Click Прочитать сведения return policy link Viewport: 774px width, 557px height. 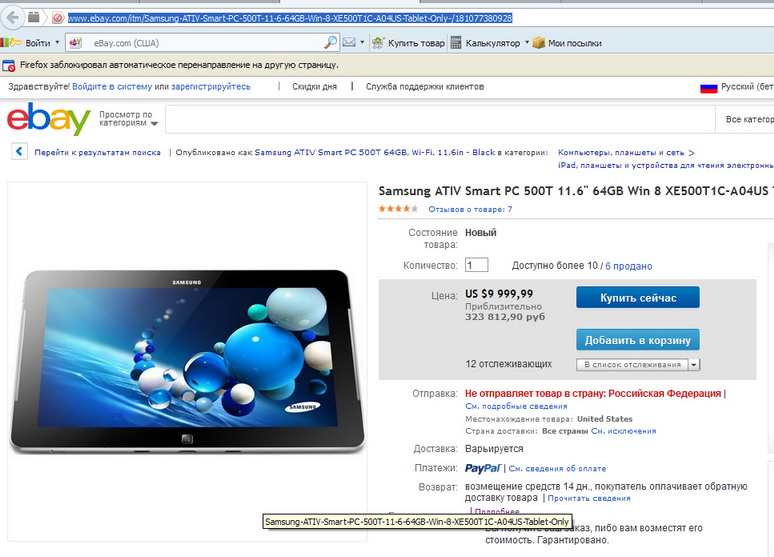(x=589, y=498)
